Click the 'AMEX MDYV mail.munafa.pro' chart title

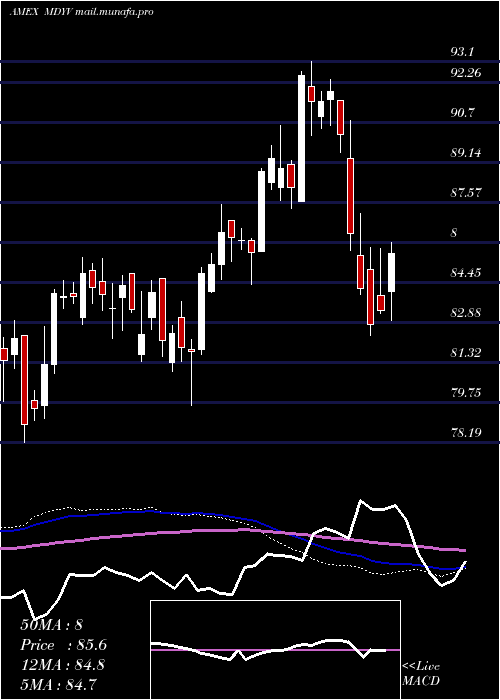tap(81, 12)
